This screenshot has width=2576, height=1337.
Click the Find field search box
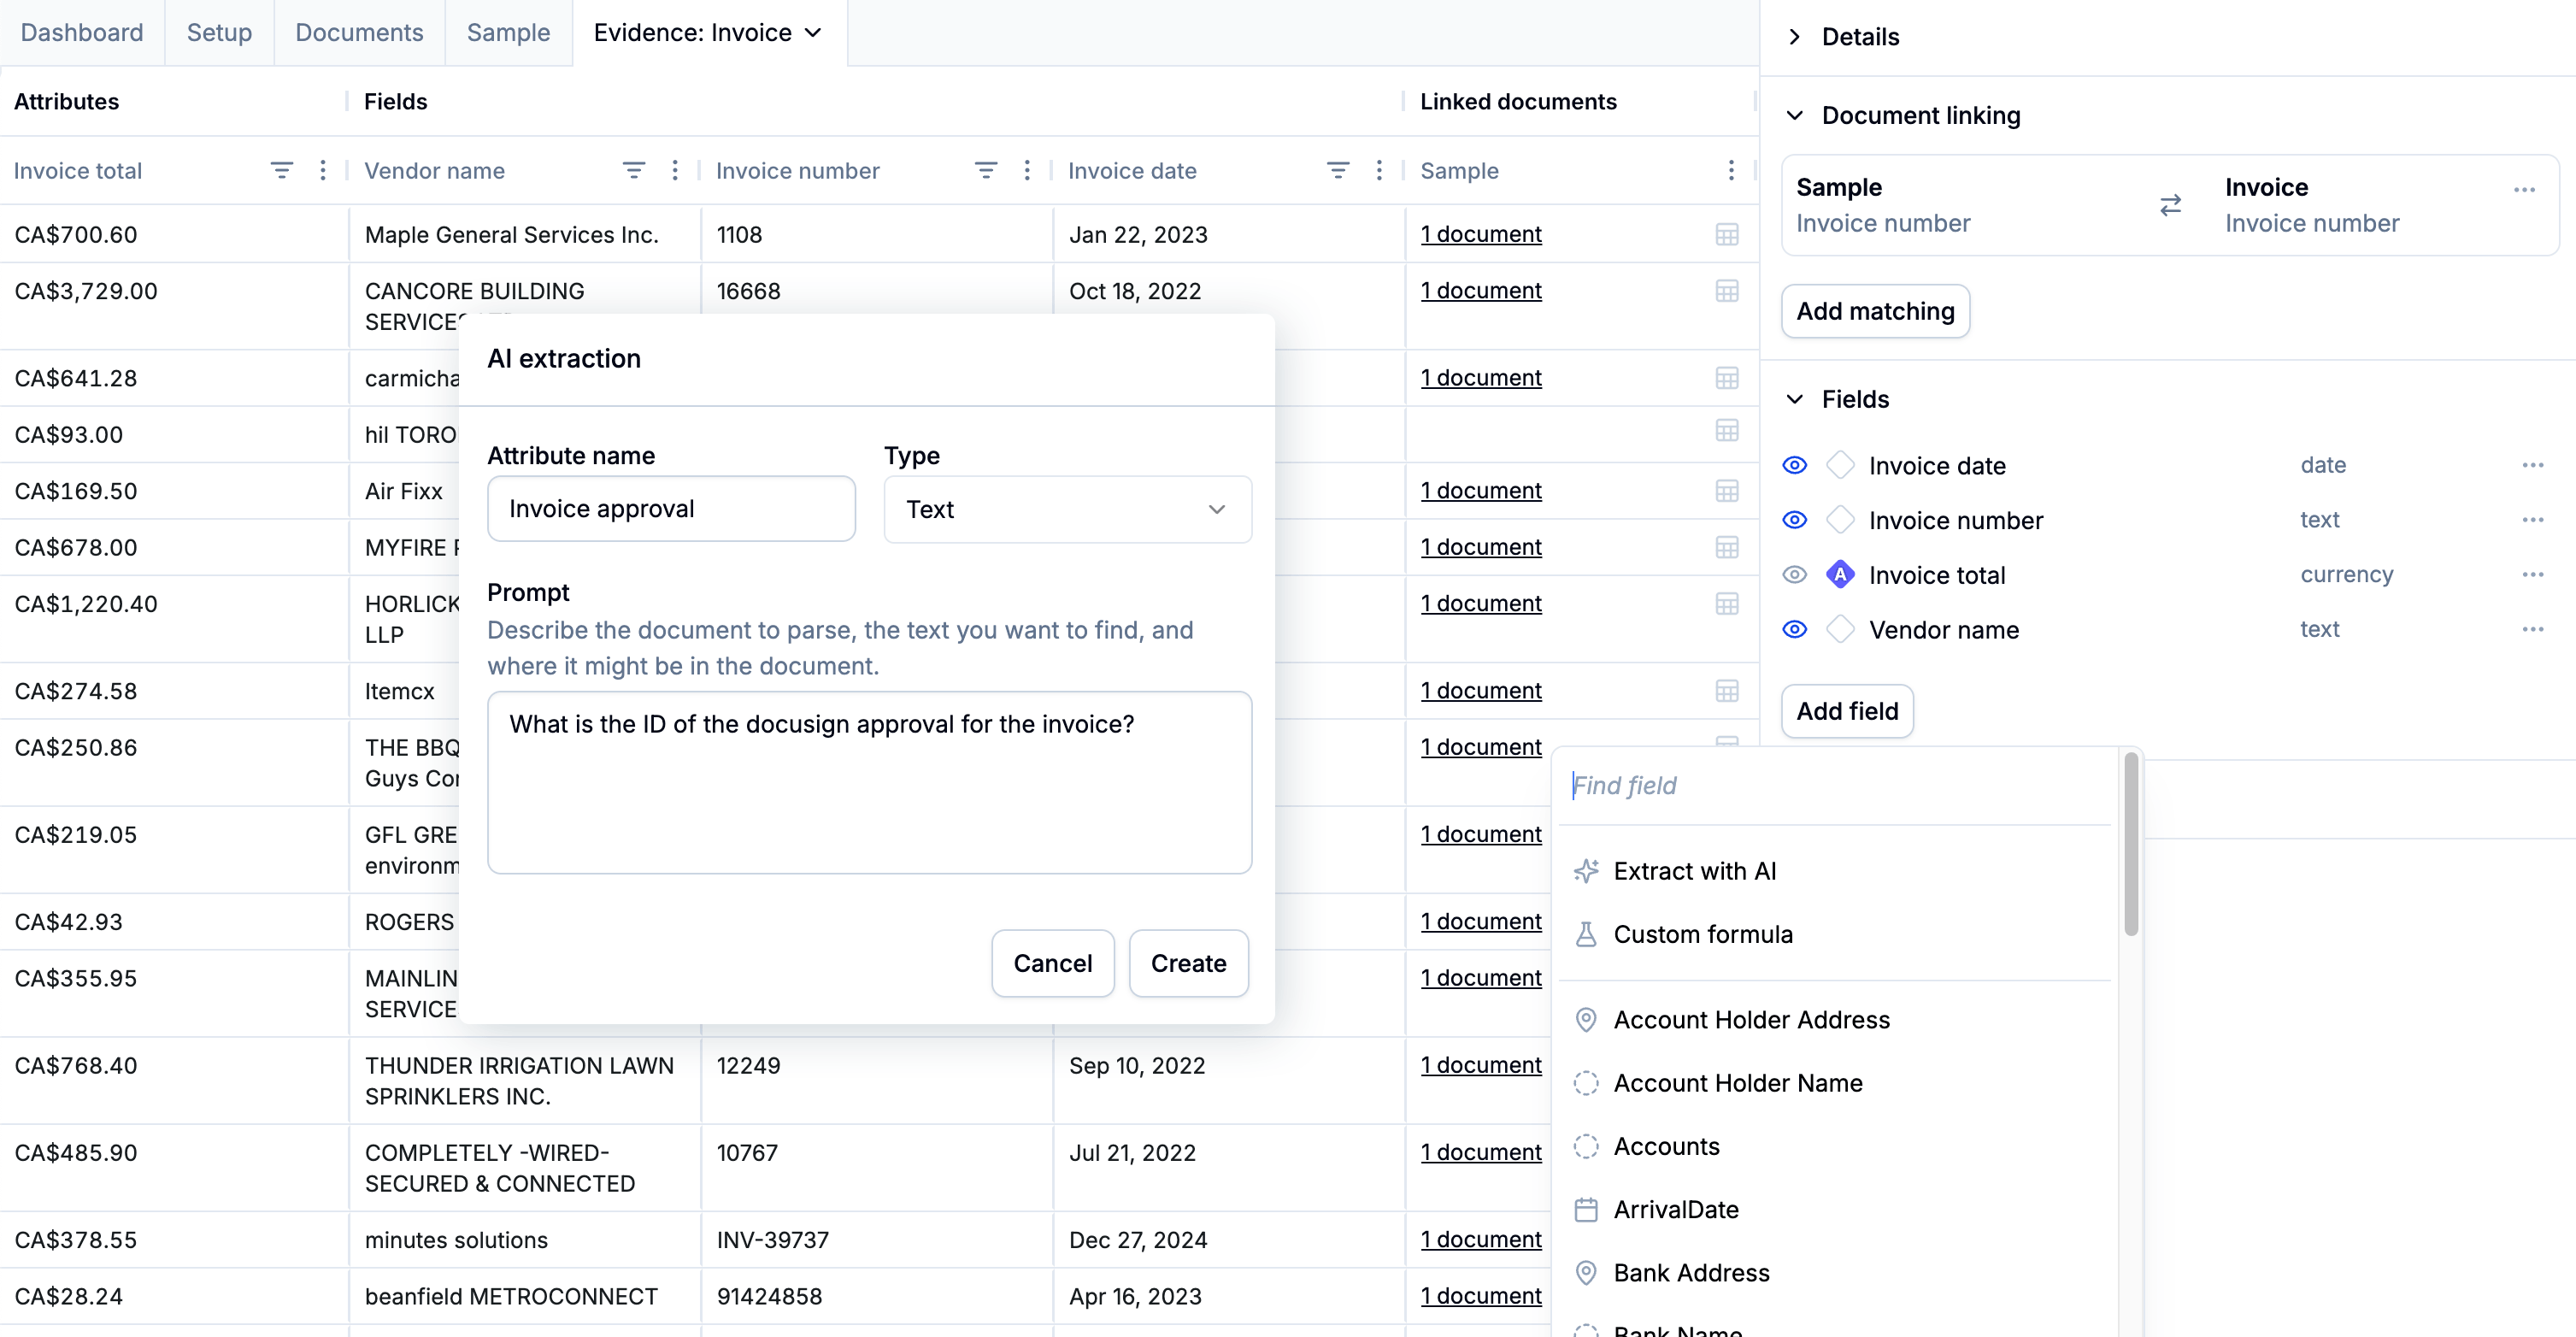pyautogui.click(x=1836, y=786)
